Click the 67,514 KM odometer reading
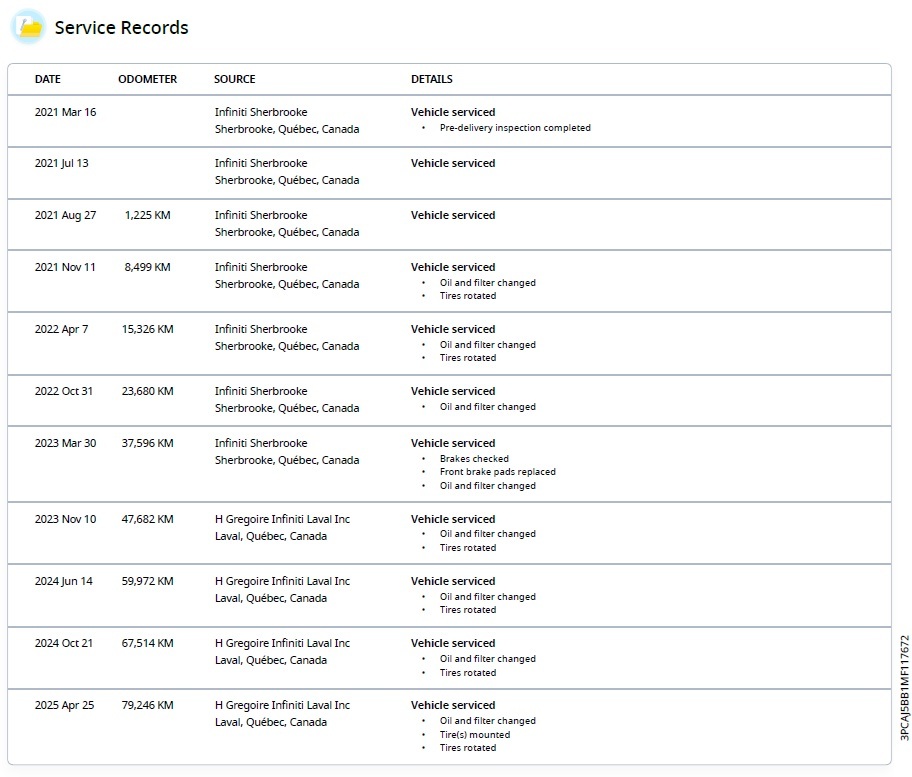Viewport: 912px width, 777px height. (148, 643)
